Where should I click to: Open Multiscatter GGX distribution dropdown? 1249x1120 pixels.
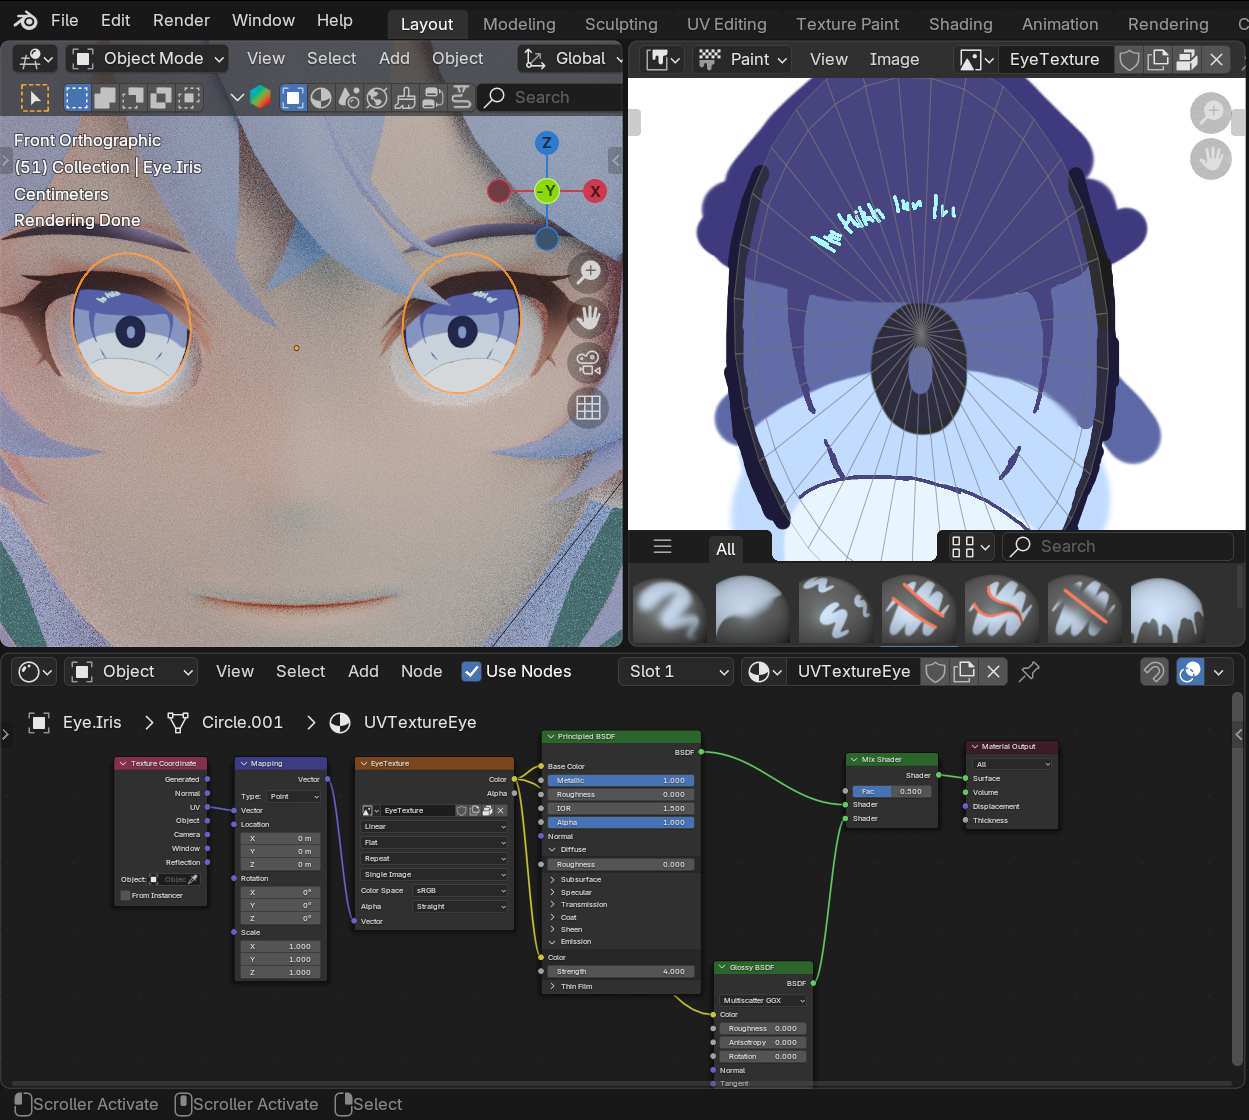764,1000
